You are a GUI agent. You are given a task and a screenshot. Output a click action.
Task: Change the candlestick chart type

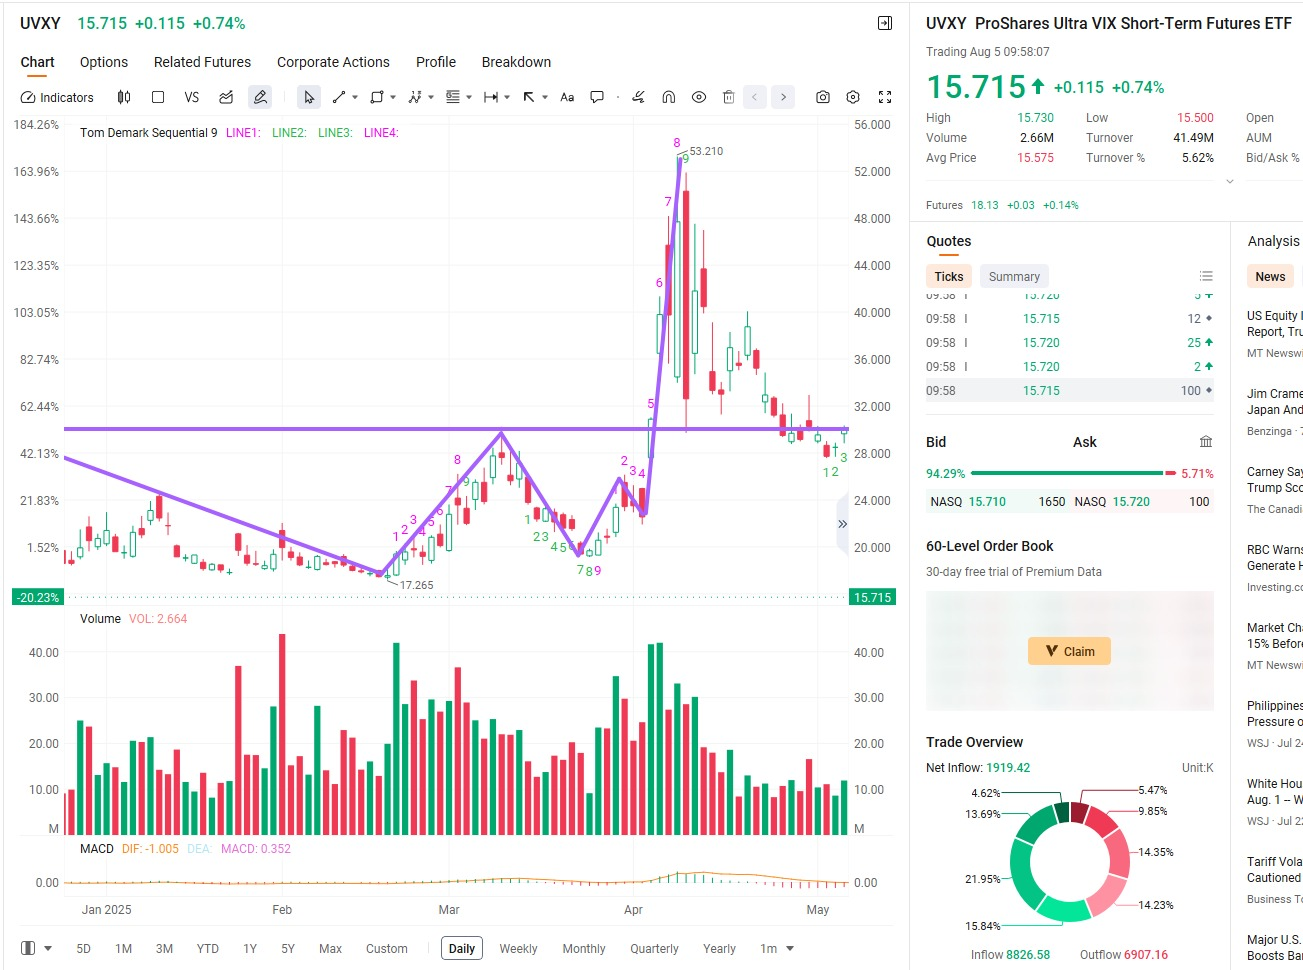coord(124,97)
